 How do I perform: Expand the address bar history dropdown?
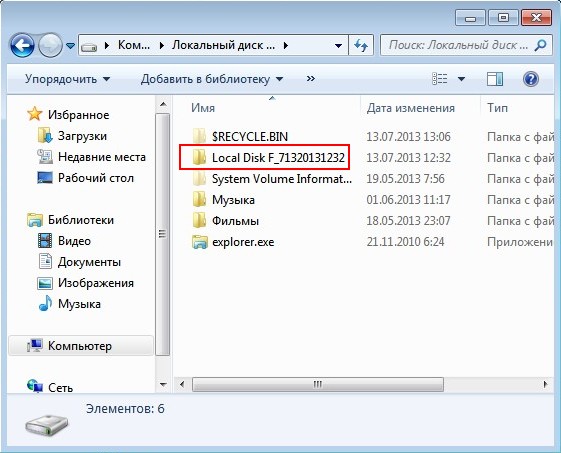(338, 45)
